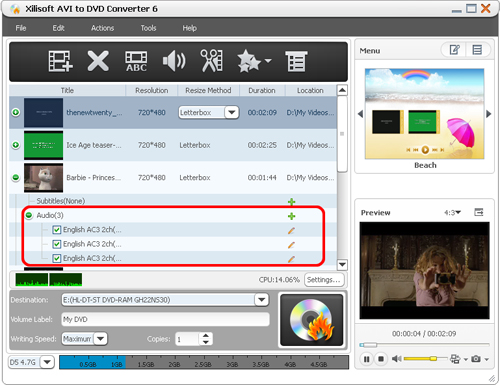Sort by the Title column header
Image resolution: width=500 pixels, height=385 pixels.
(67, 90)
